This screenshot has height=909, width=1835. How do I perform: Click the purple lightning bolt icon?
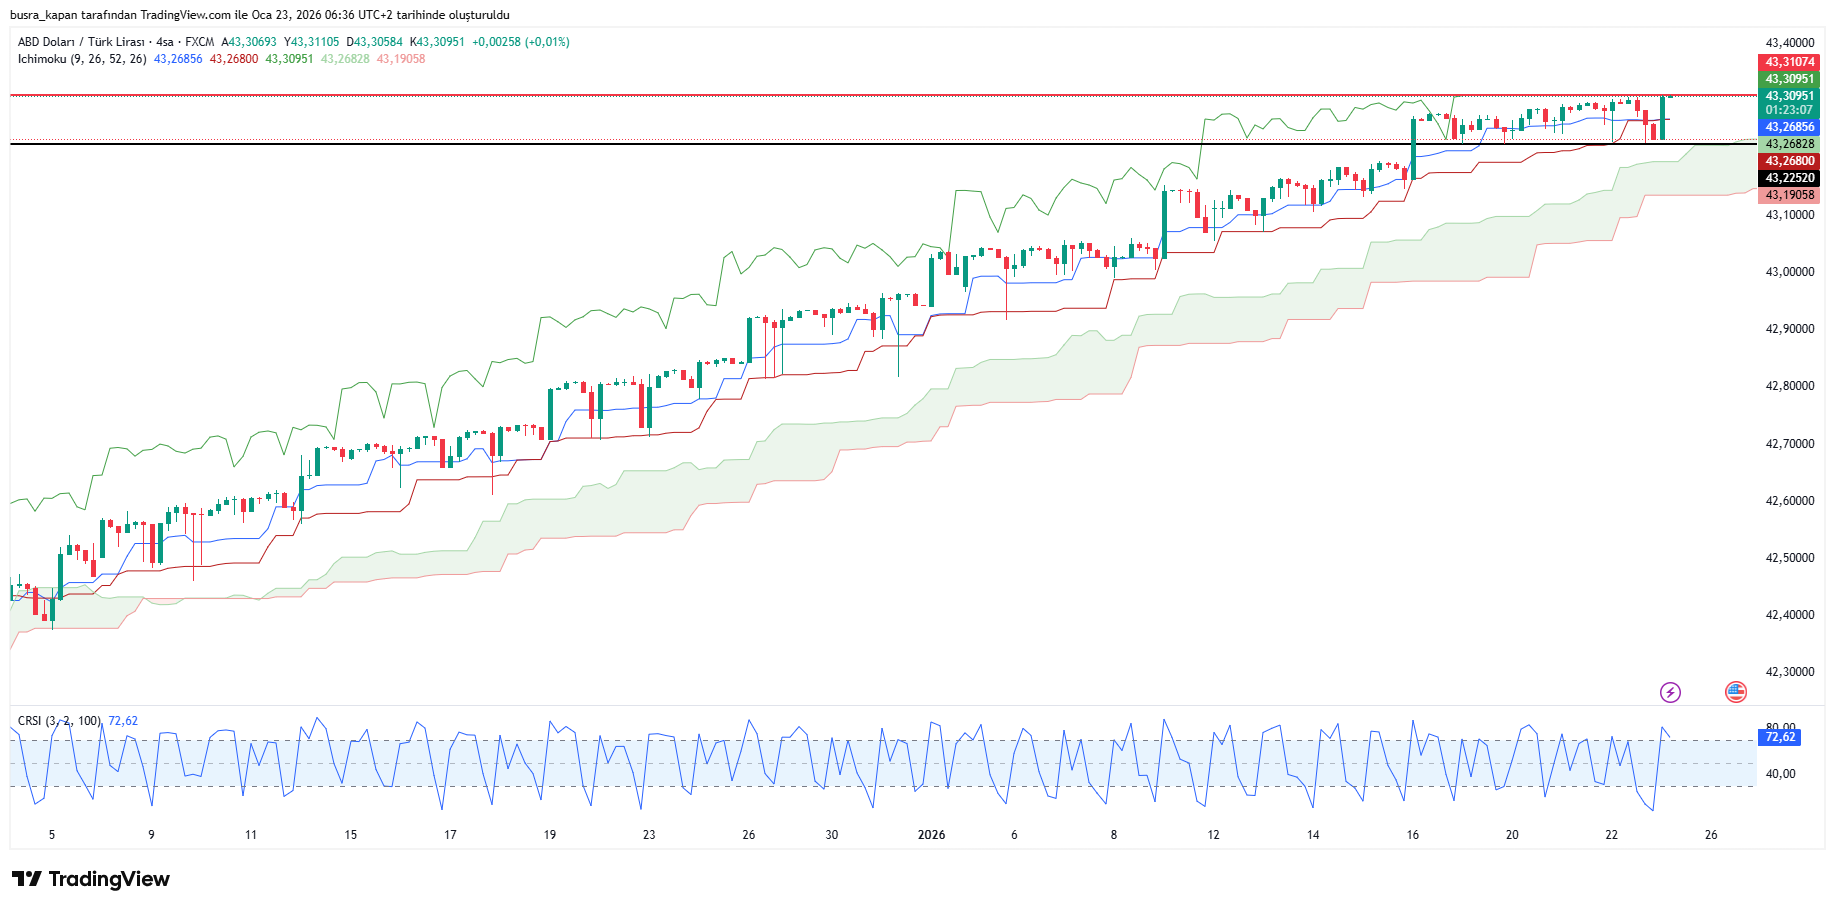click(x=1670, y=692)
